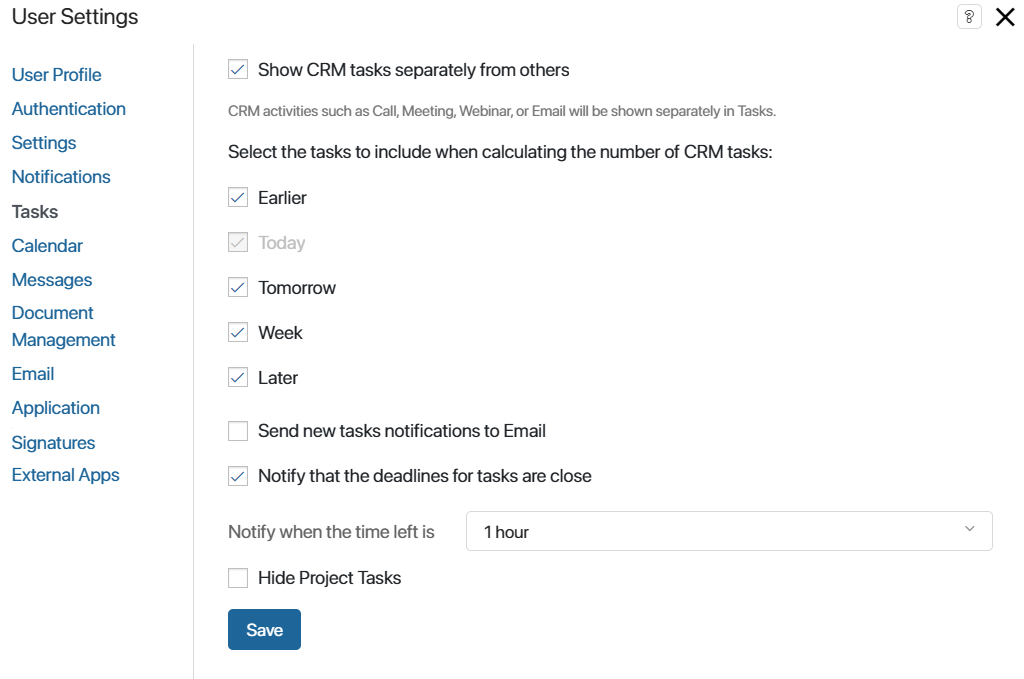This screenshot has height=679, width=1024.
Task: Open the help question mark icon
Action: pyautogui.click(x=969, y=17)
